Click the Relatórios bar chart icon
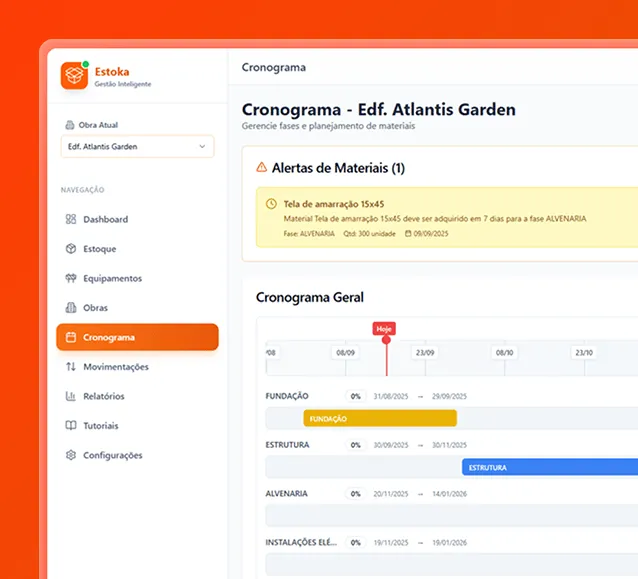 71,396
